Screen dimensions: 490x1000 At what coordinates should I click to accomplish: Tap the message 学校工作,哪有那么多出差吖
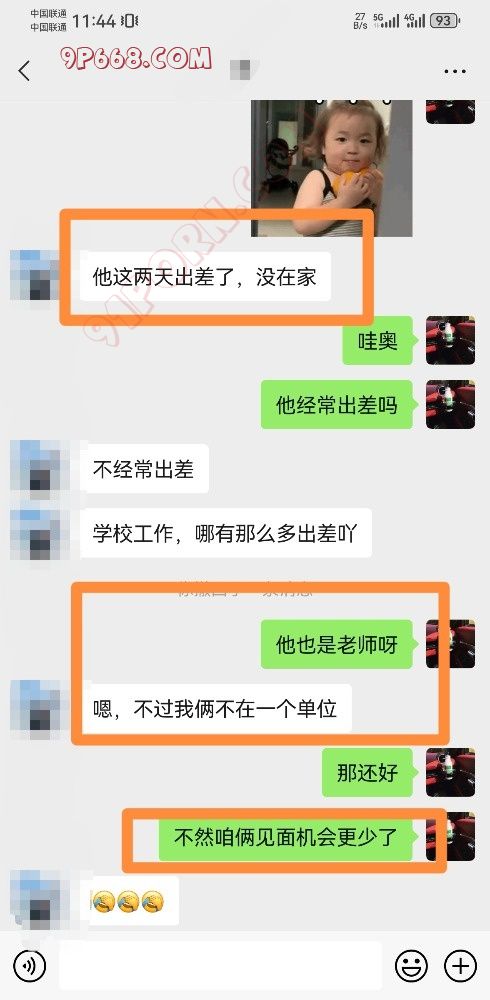tap(225, 533)
